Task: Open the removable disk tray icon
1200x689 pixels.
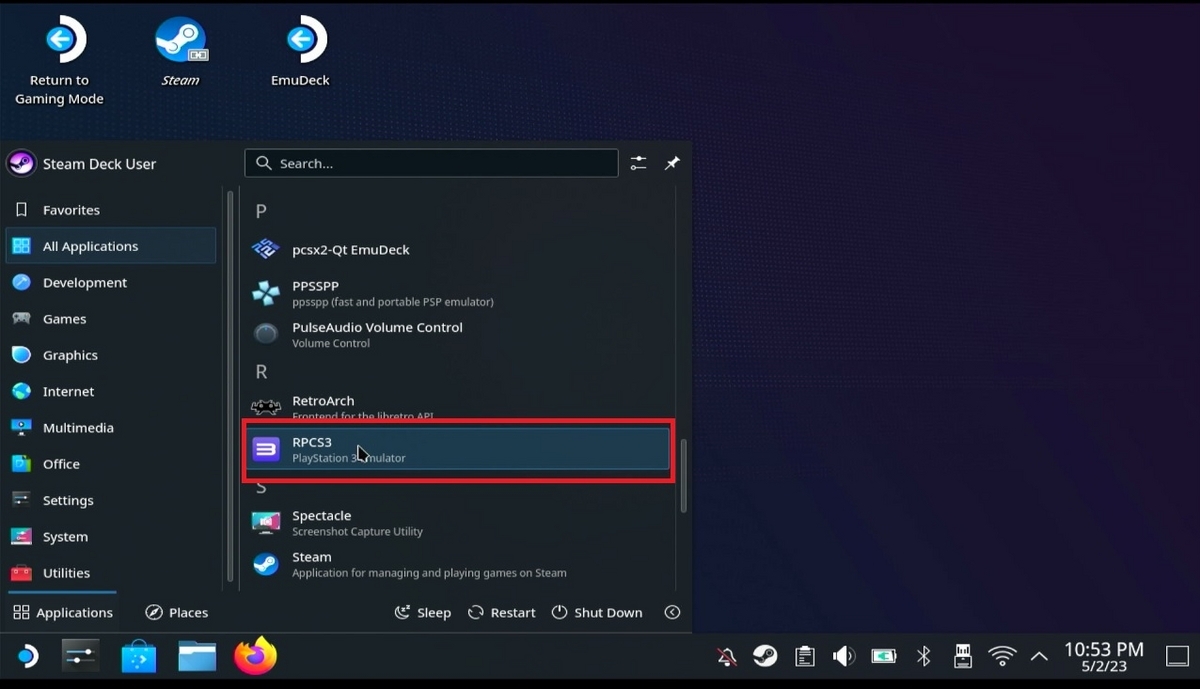Action: pyautogui.click(x=962, y=657)
